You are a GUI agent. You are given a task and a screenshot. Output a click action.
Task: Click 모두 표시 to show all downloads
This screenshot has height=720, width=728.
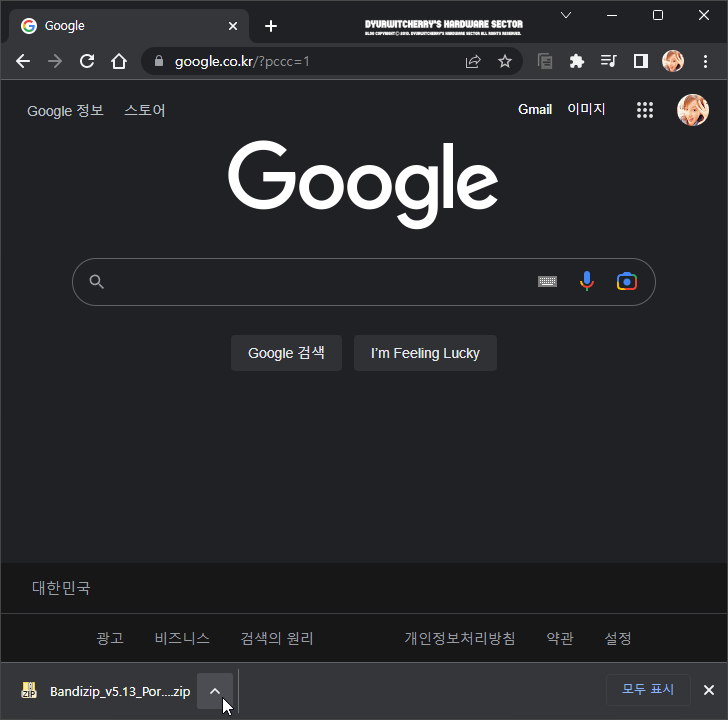click(x=648, y=689)
